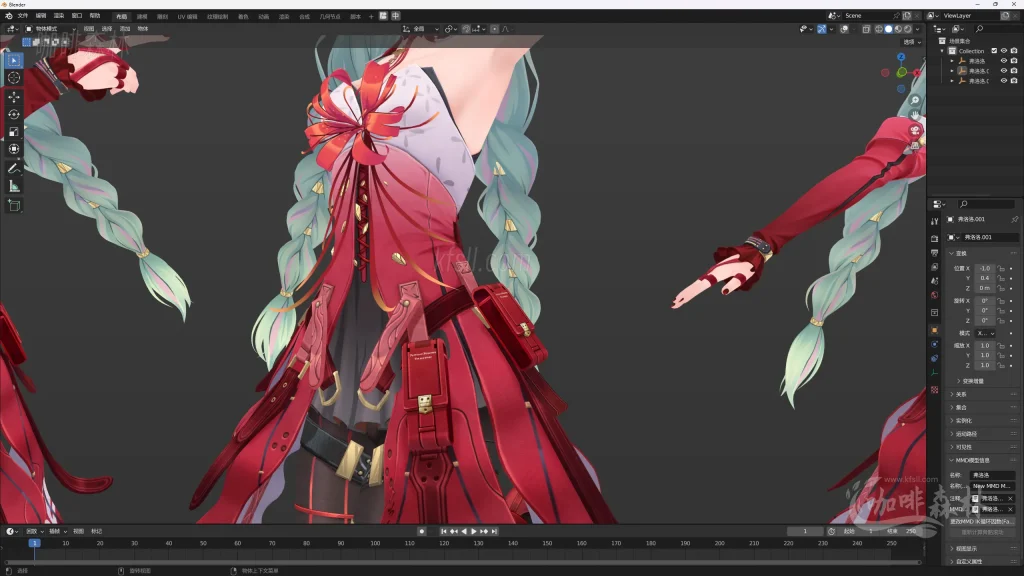Open the Scene properties tab

[x=935, y=281]
